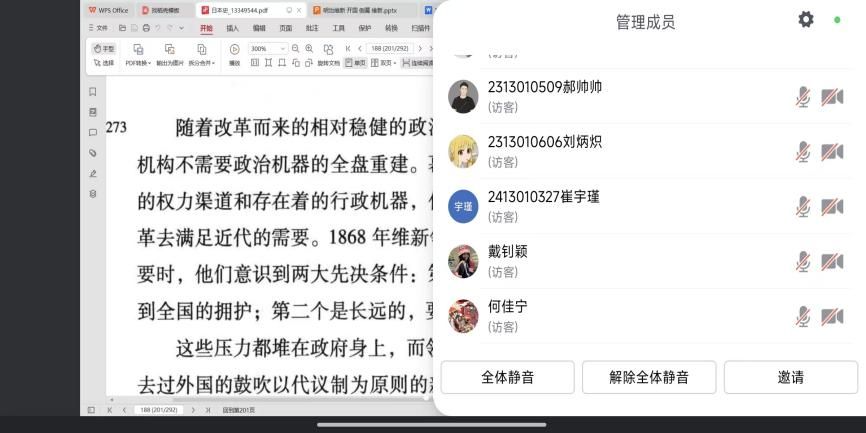Click 解除全体静音 button
The height and width of the screenshot is (433, 866).
649,377
